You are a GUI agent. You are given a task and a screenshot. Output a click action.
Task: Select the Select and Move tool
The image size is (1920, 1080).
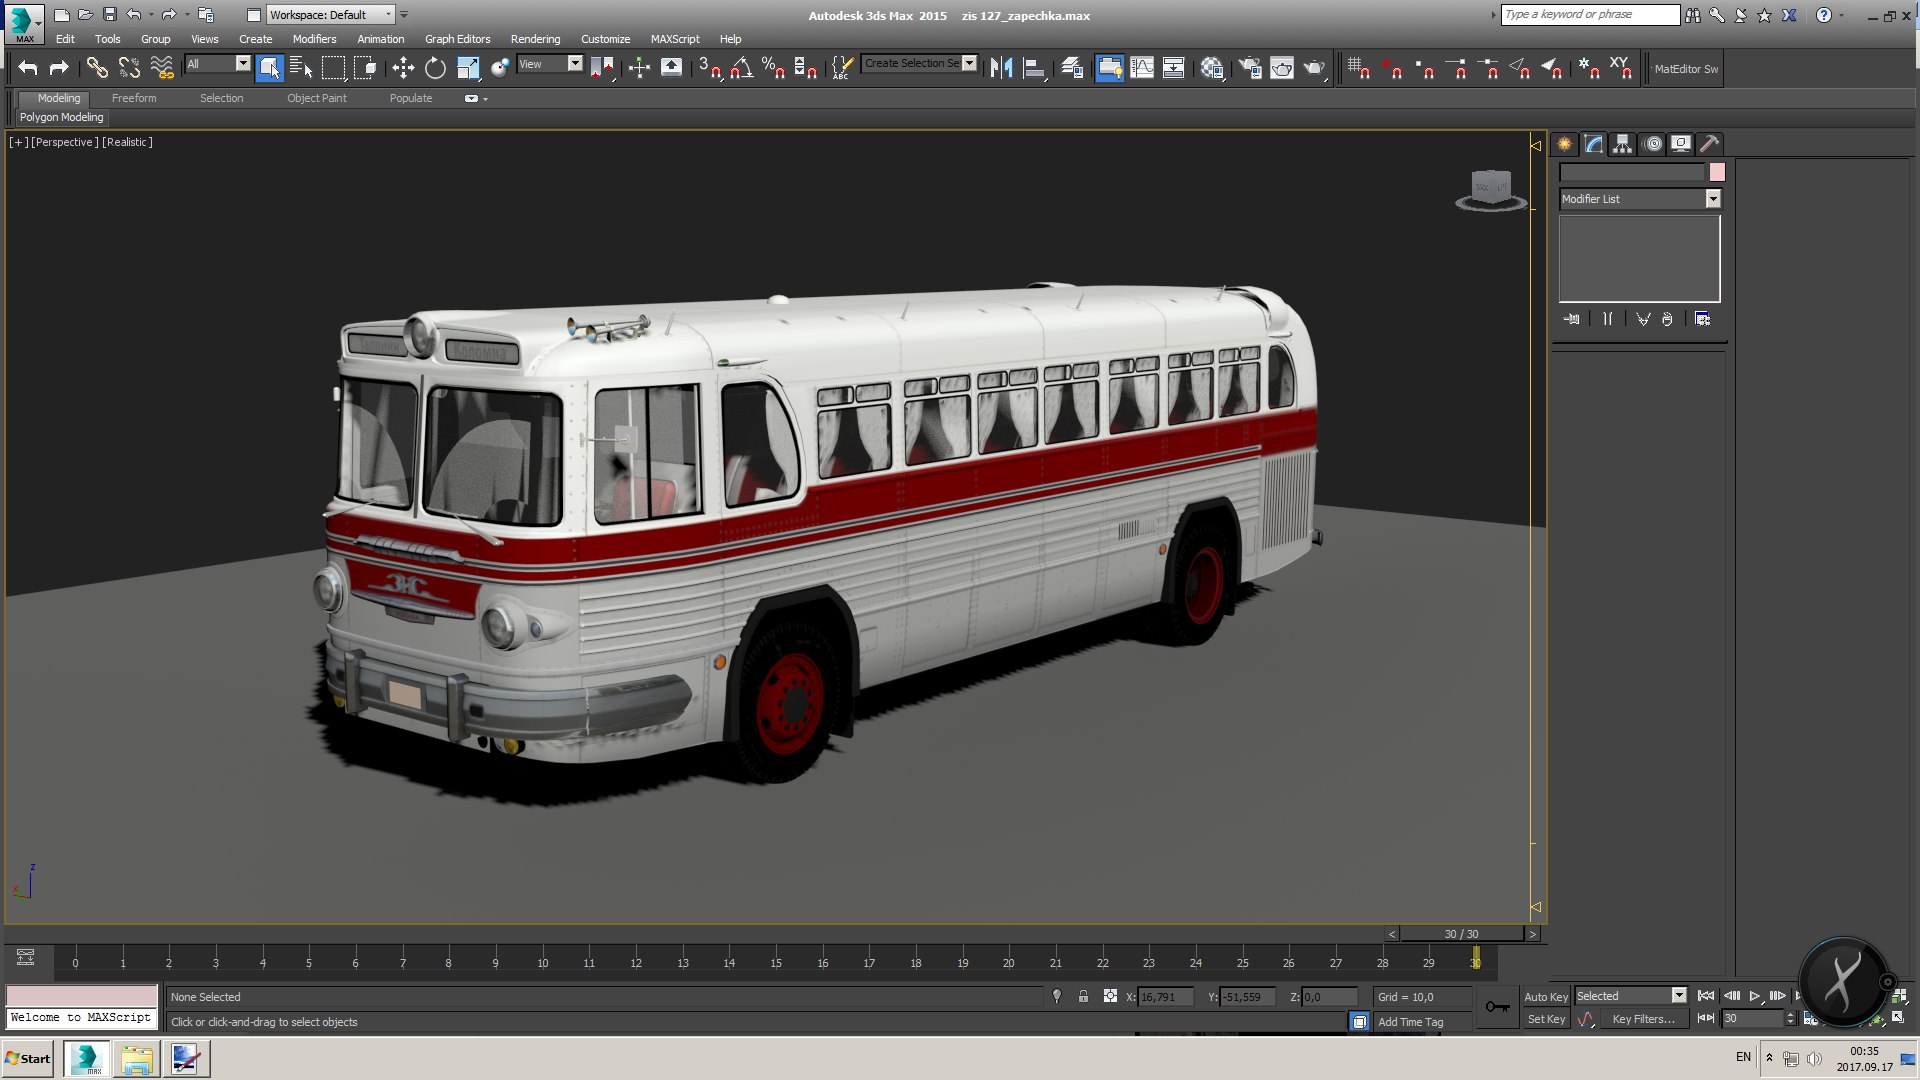(x=403, y=68)
